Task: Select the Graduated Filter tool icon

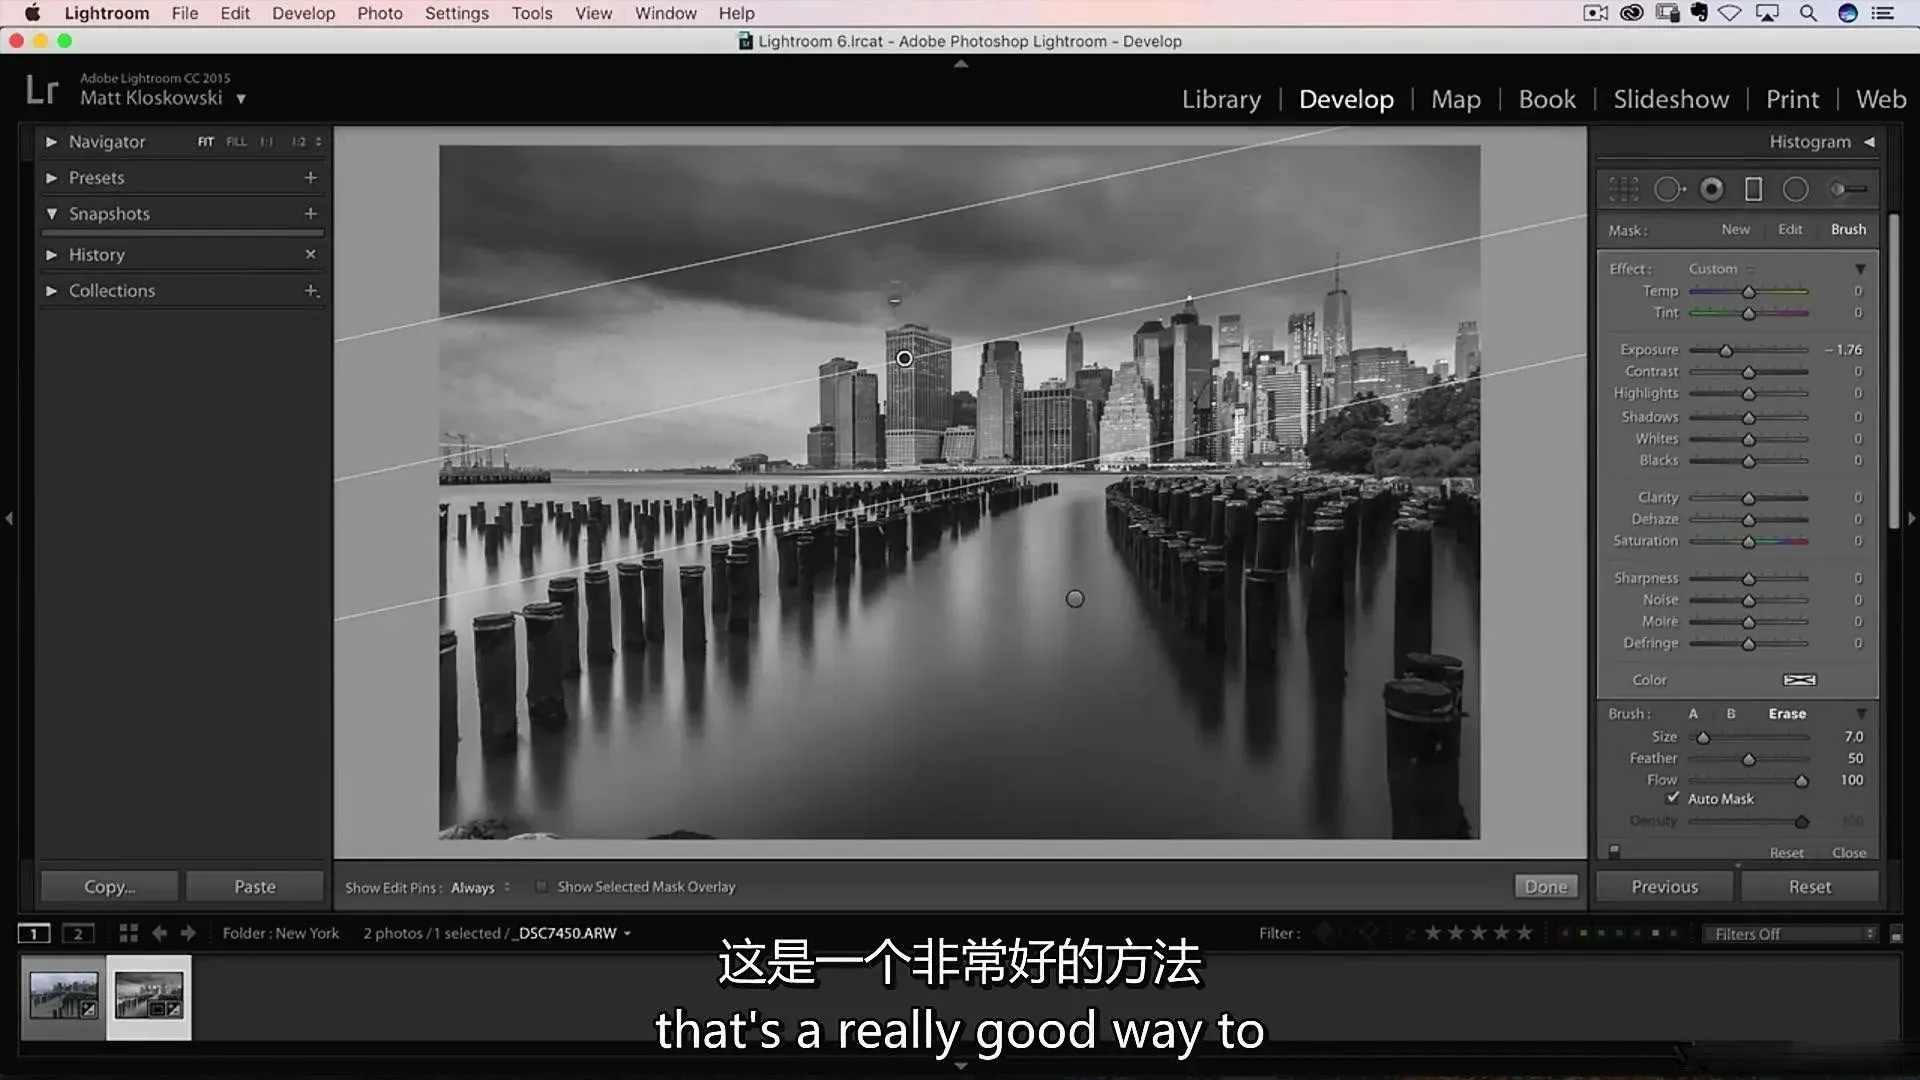Action: 1753,189
